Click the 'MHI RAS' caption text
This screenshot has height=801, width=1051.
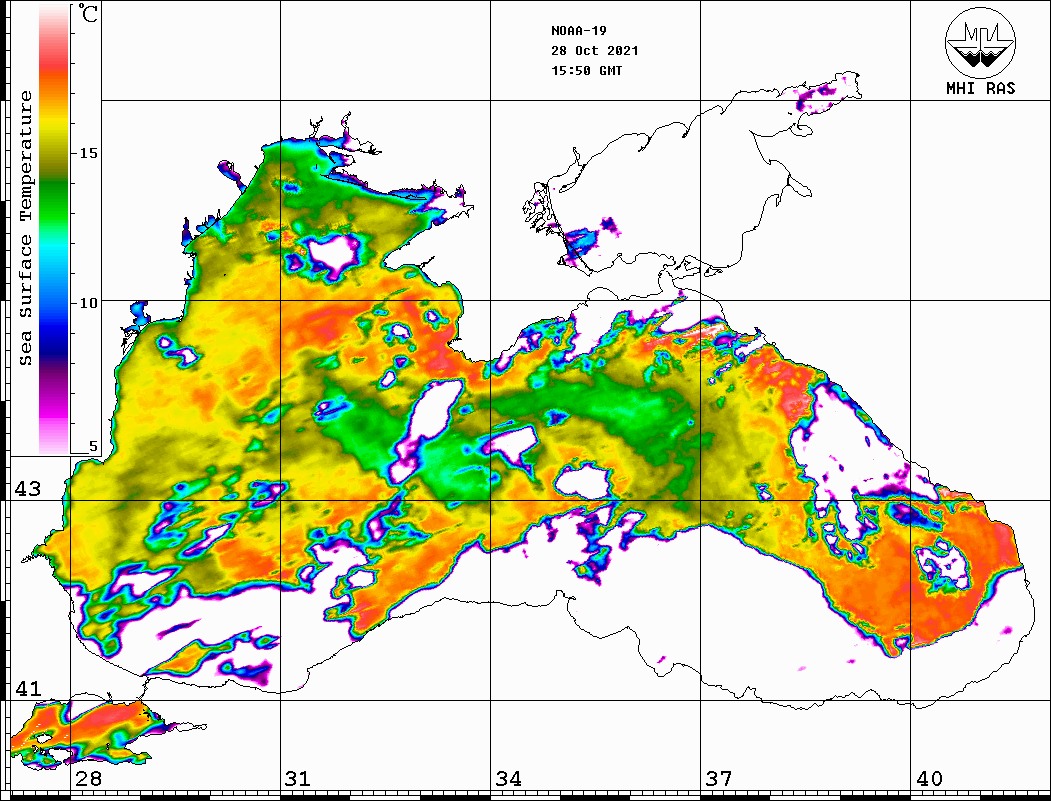pyautogui.click(x=981, y=88)
